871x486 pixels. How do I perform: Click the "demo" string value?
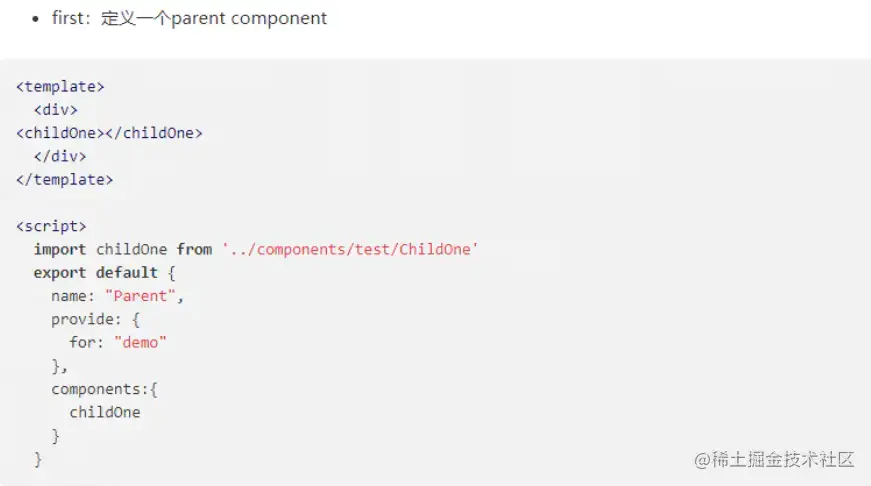tap(140, 343)
